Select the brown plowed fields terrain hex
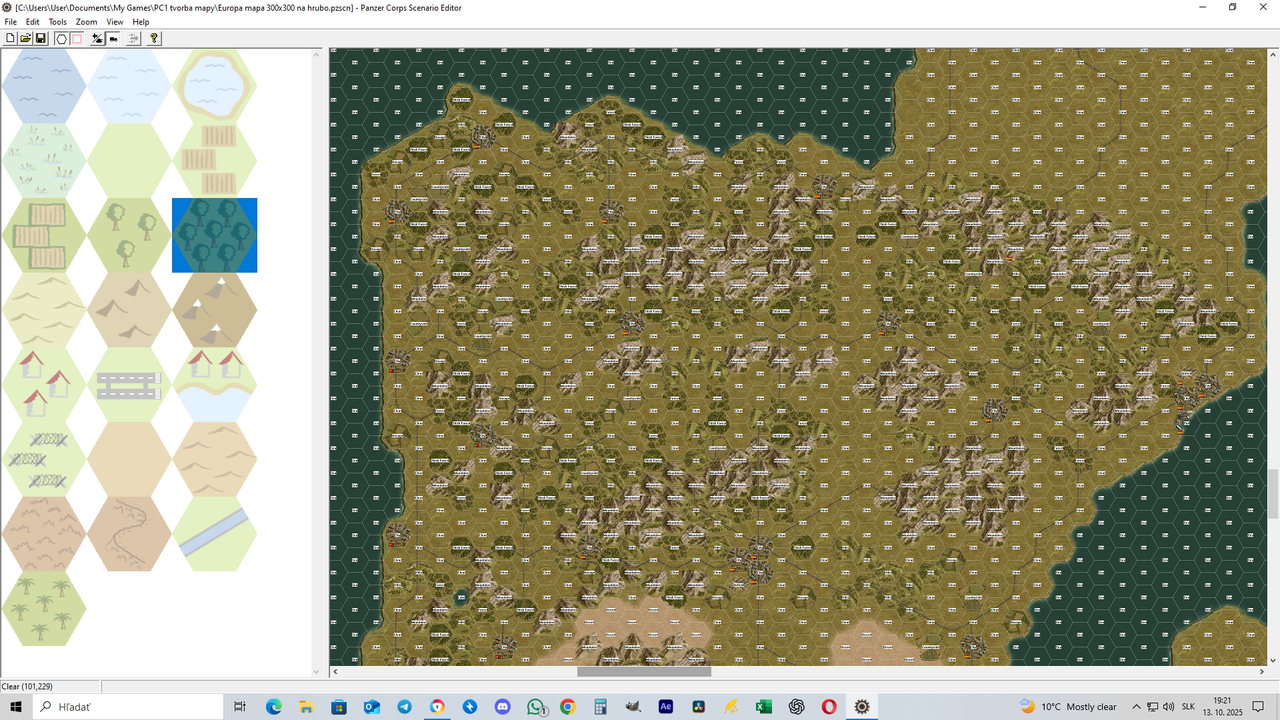Image resolution: width=1280 pixels, height=720 pixels. [215, 160]
